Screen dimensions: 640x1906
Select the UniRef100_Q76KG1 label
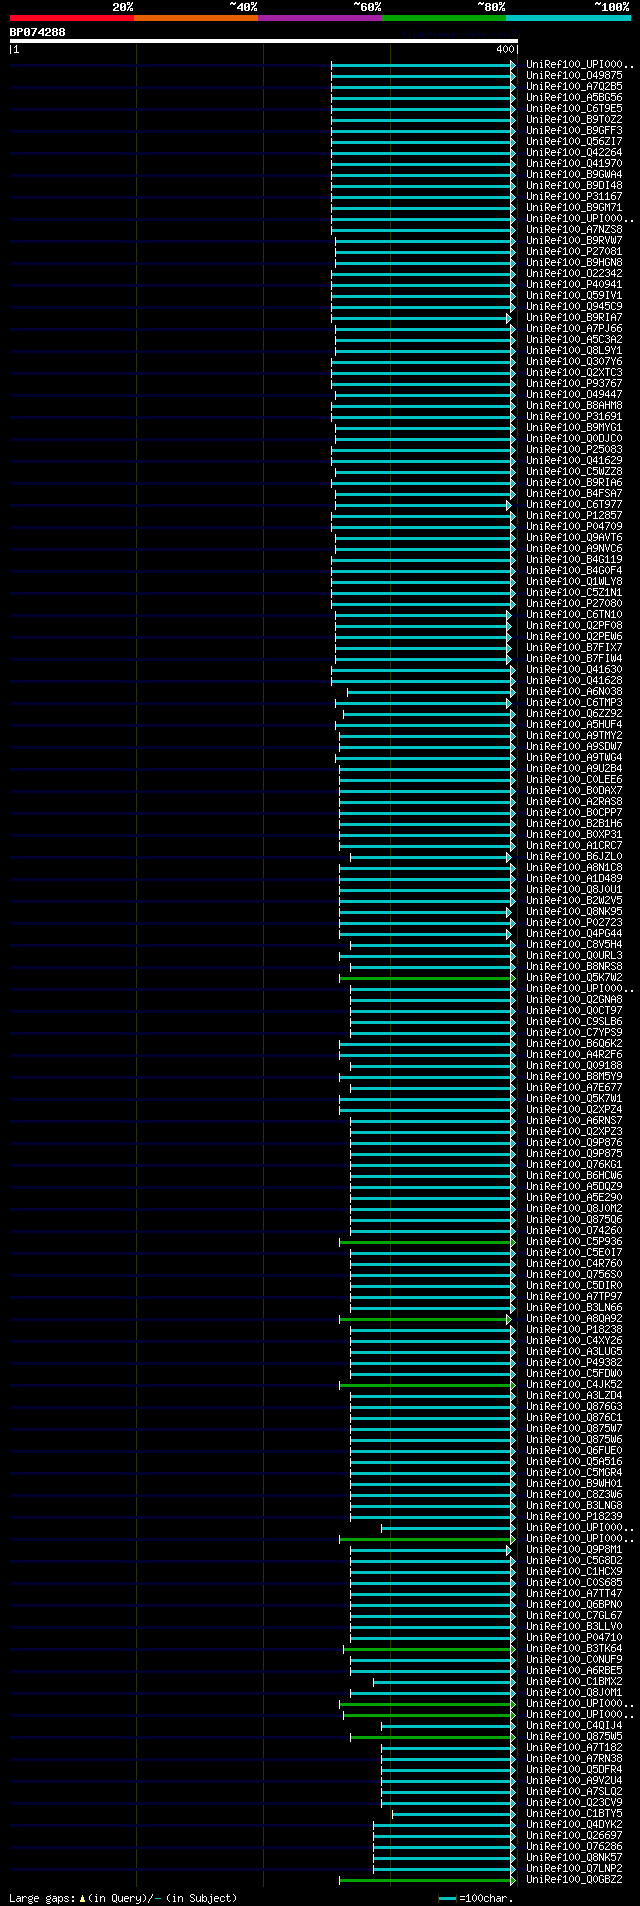(574, 1164)
